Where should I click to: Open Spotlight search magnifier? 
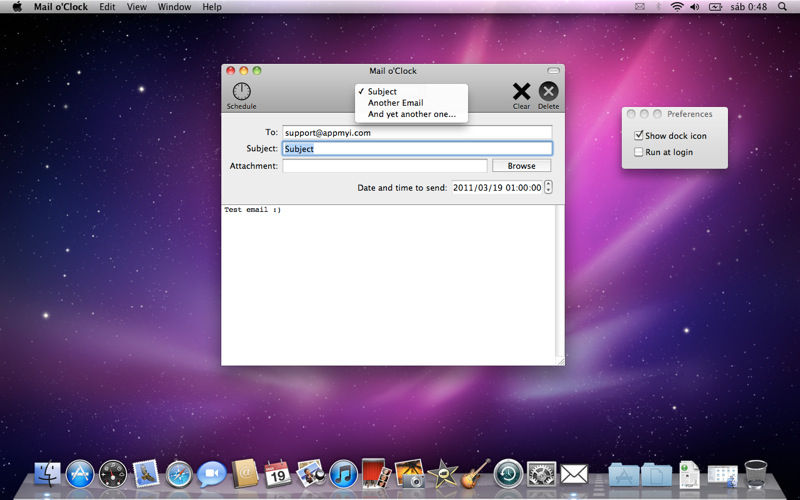[x=782, y=7]
